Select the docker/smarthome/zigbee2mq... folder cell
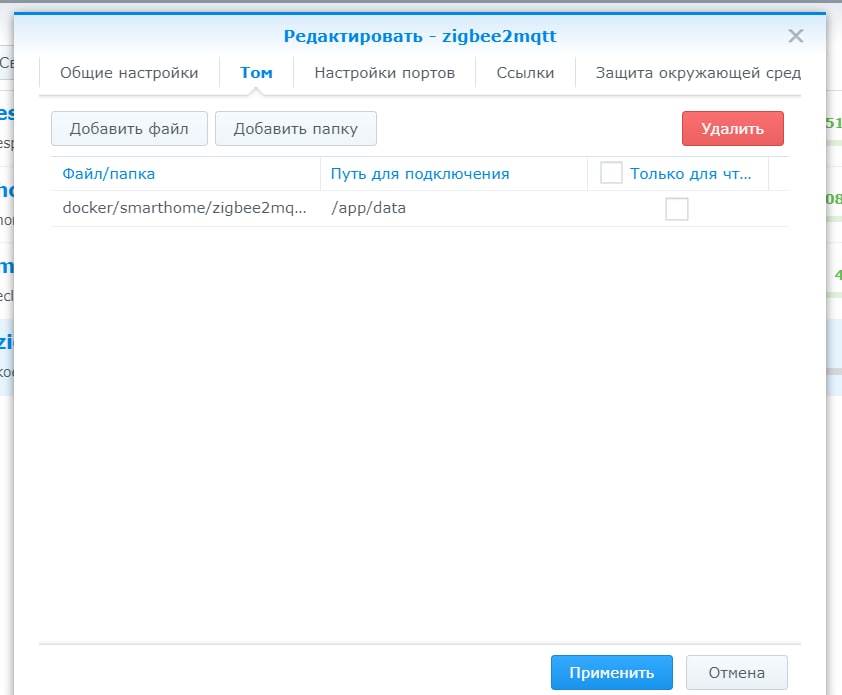 coord(185,208)
